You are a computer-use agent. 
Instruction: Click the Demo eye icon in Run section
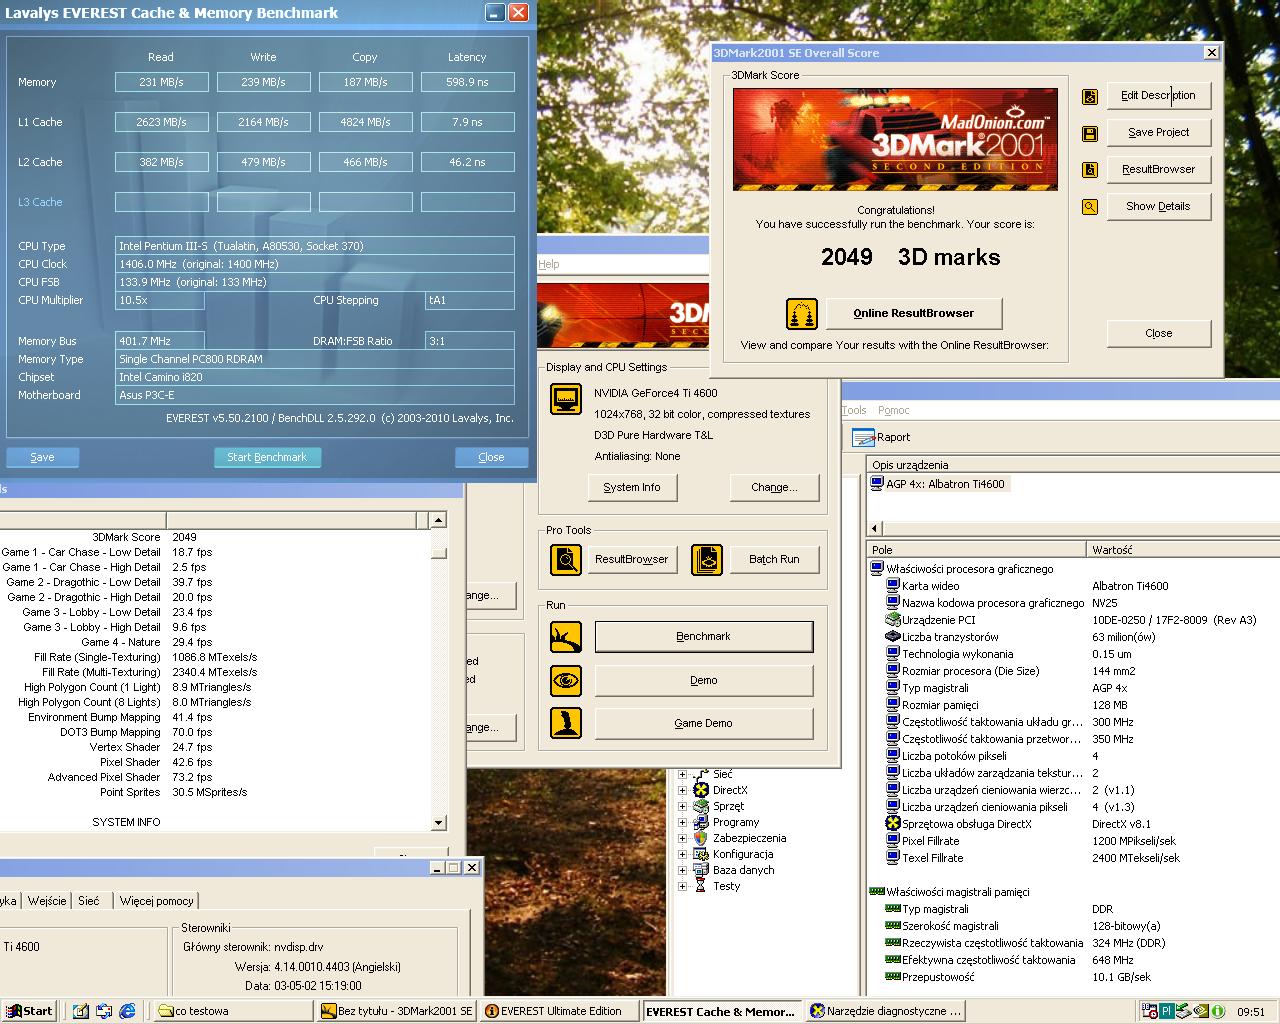tap(566, 681)
